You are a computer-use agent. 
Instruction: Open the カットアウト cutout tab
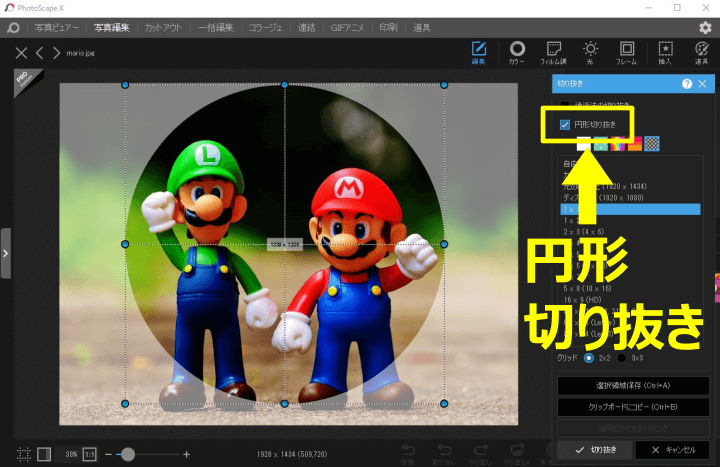click(x=163, y=28)
